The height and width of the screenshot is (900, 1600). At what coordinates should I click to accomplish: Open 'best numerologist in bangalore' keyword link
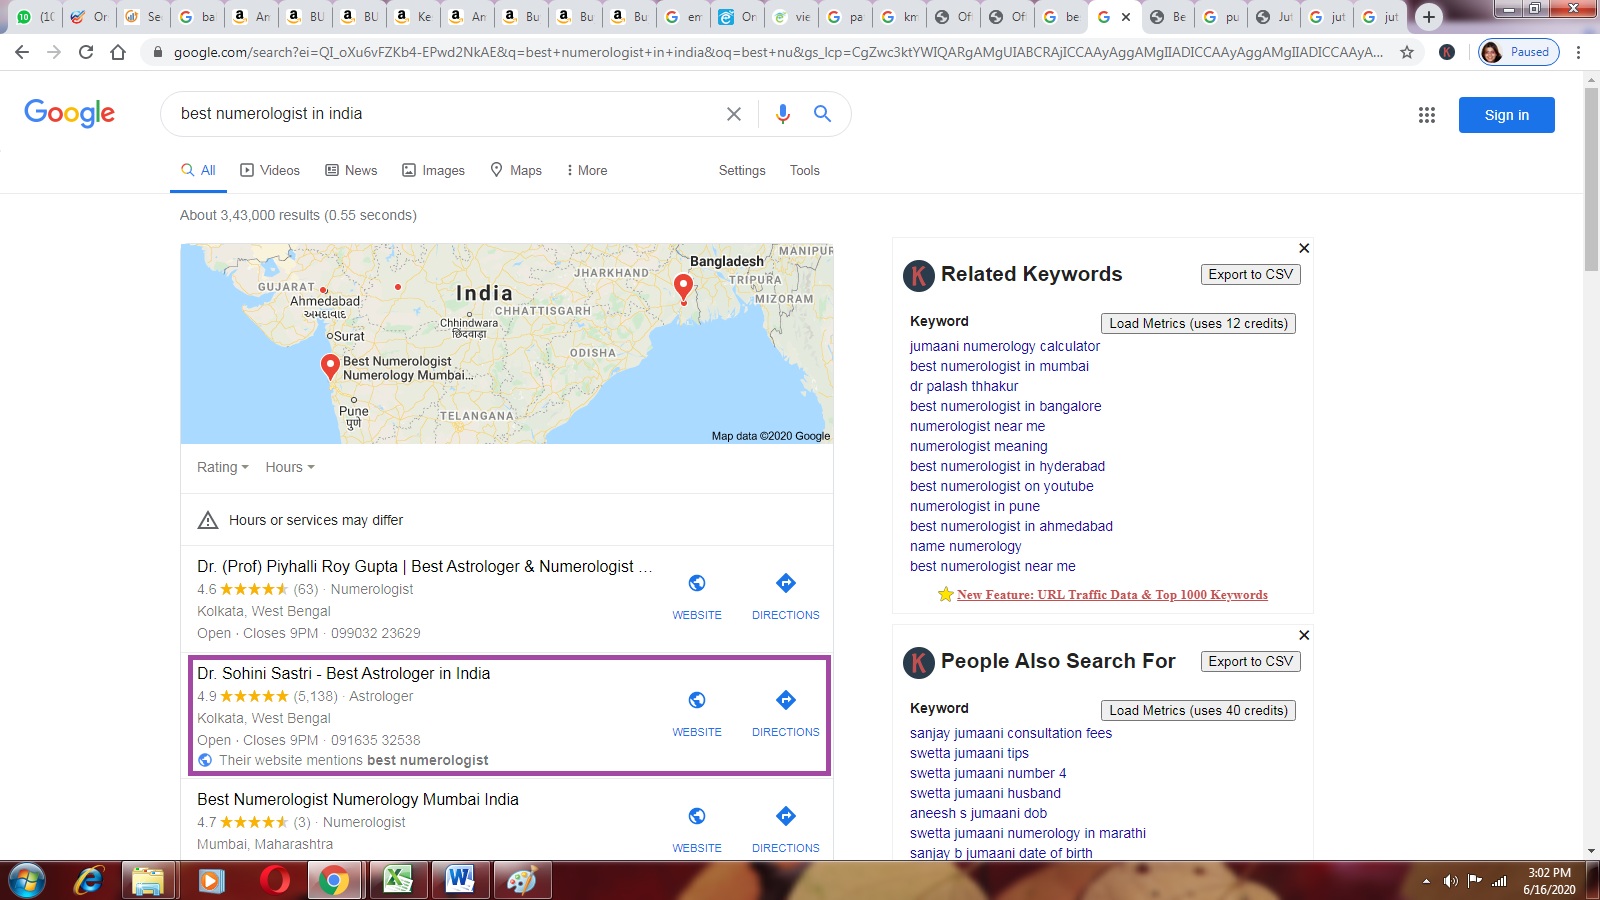click(x=1006, y=406)
